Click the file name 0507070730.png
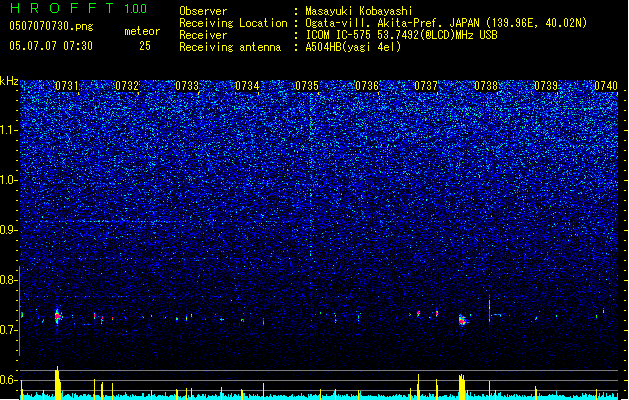This screenshot has height=400, width=629. pos(51,26)
